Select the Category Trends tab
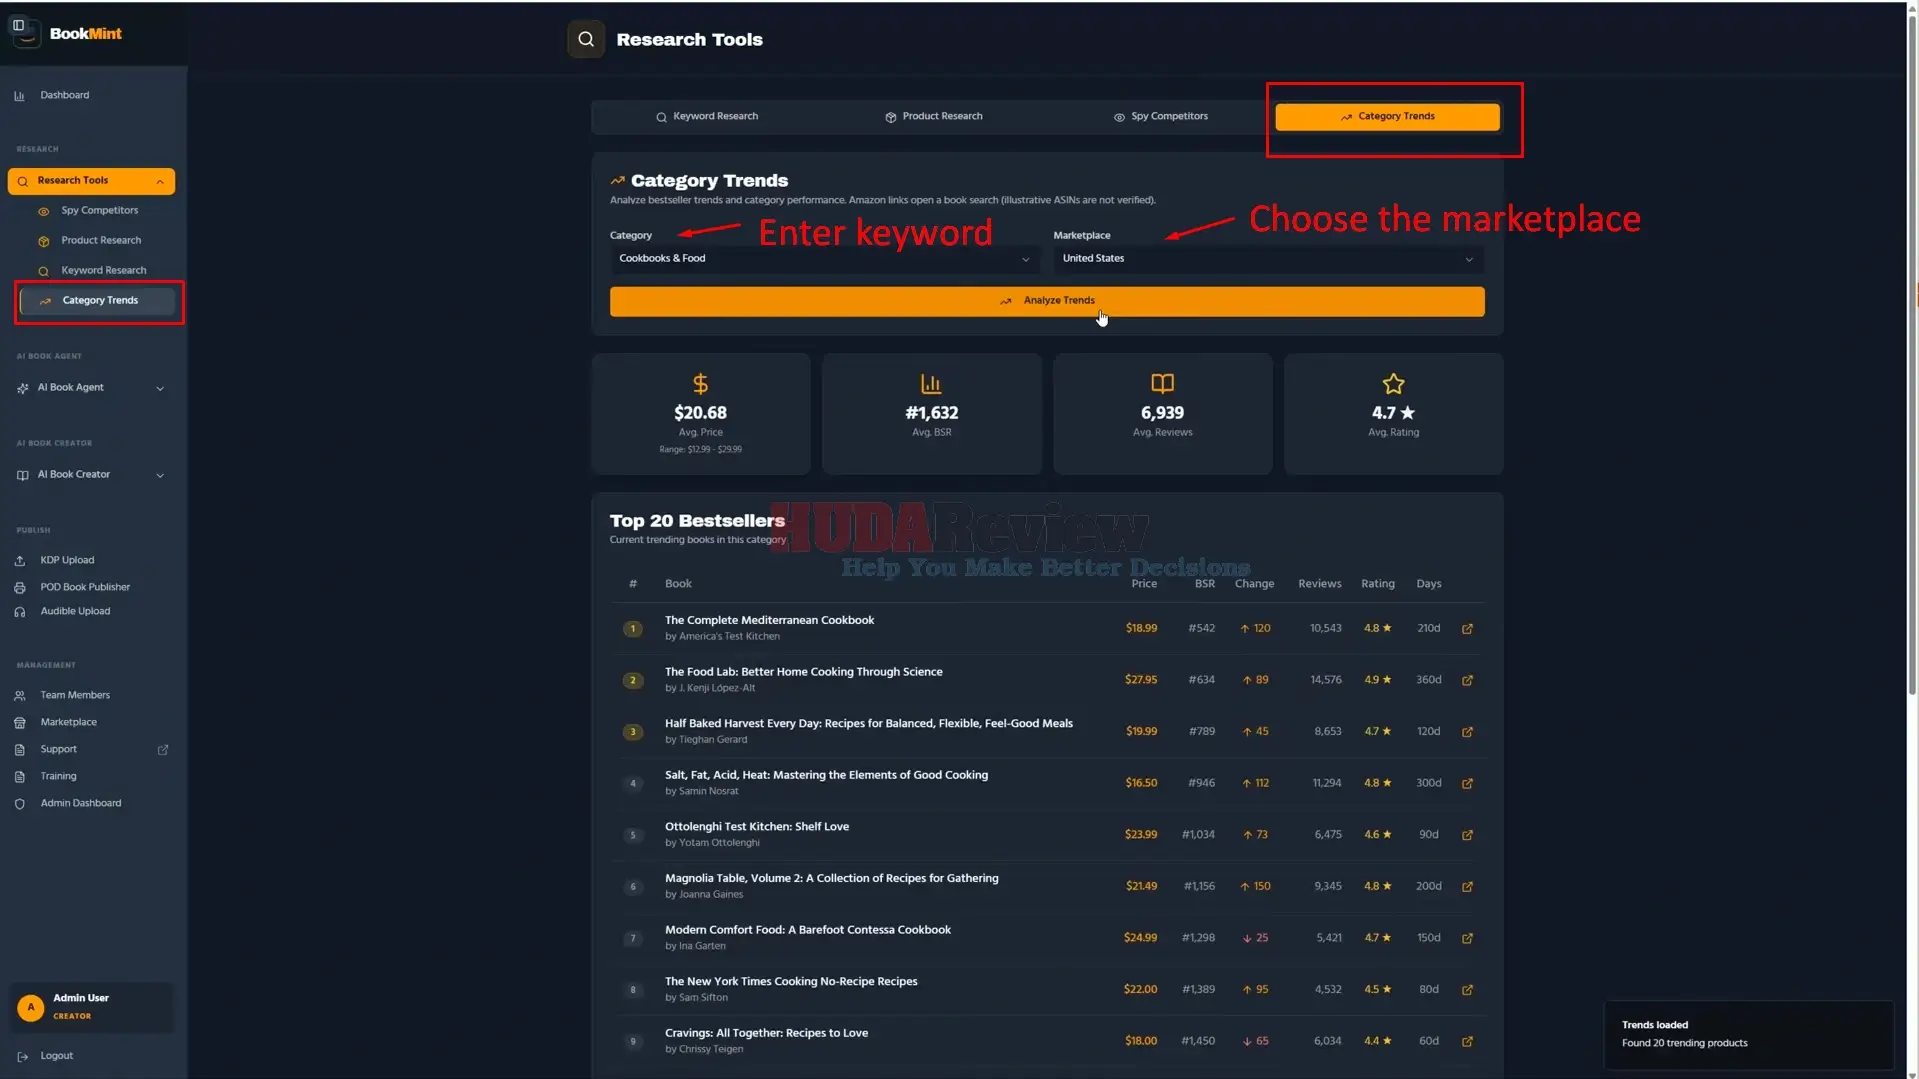Viewport: 1919px width, 1079px height. coord(1387,117)
